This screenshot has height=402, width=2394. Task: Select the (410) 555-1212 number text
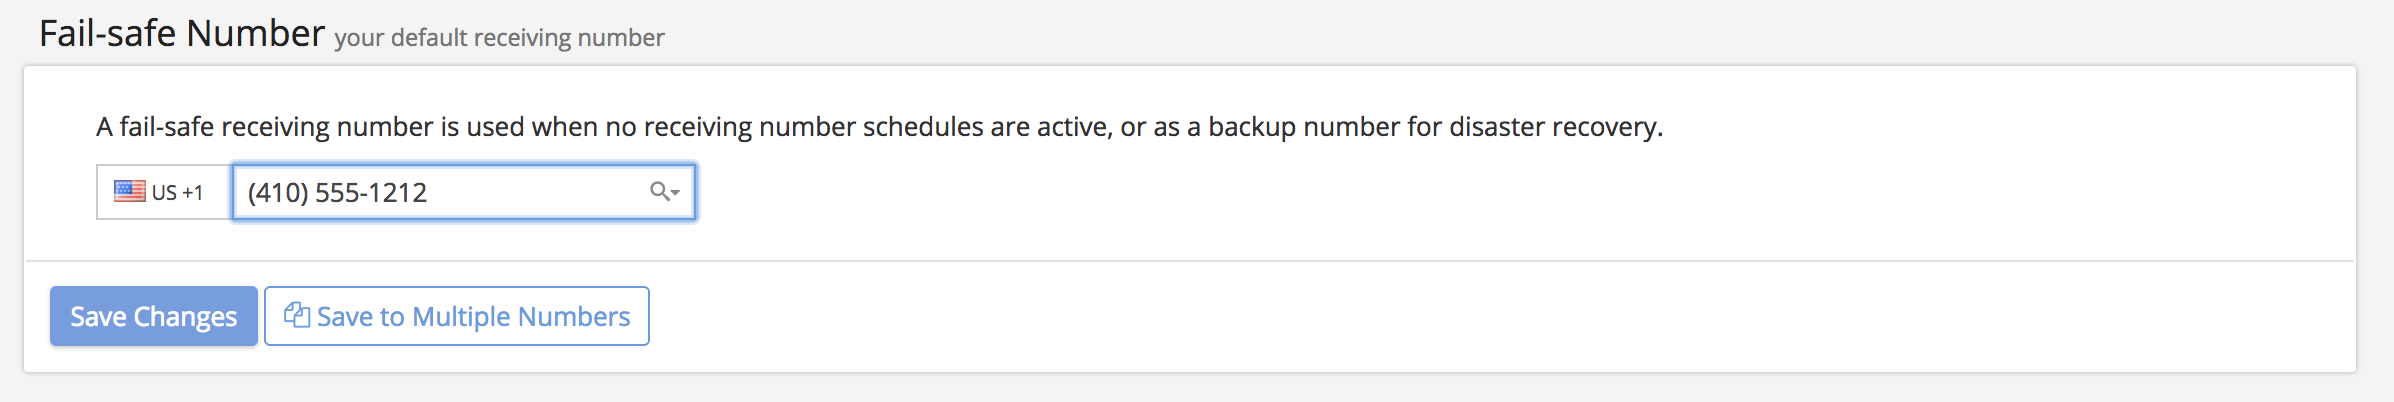[x=337, y=192]
